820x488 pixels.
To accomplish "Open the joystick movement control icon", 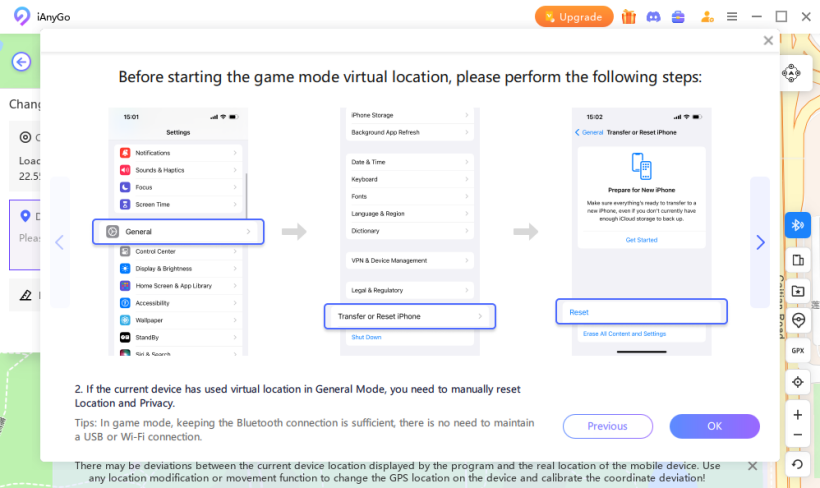I will [x=791, y=73].
